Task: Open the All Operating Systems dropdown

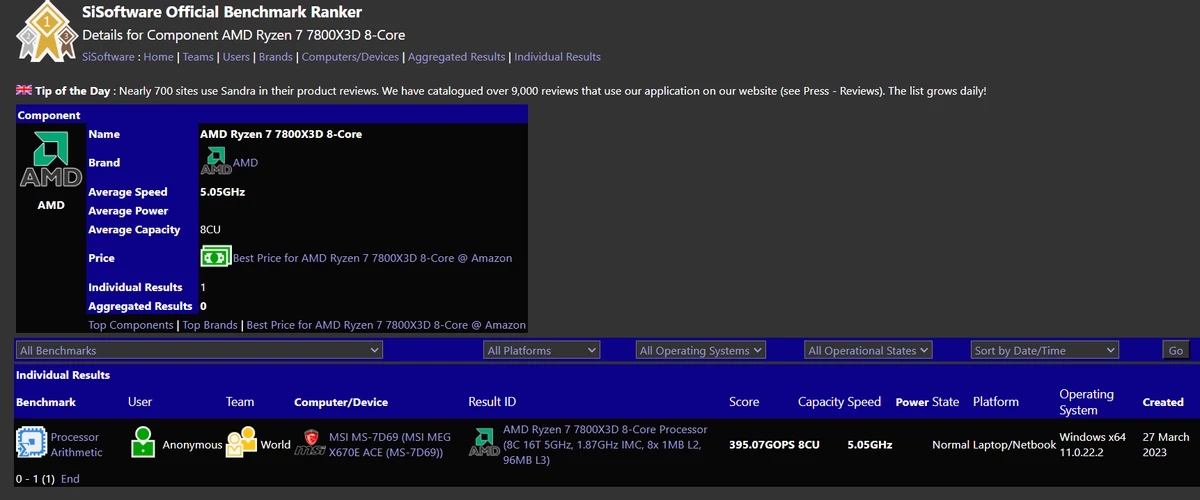Action: pyautogui.click(x=701, y=350)
